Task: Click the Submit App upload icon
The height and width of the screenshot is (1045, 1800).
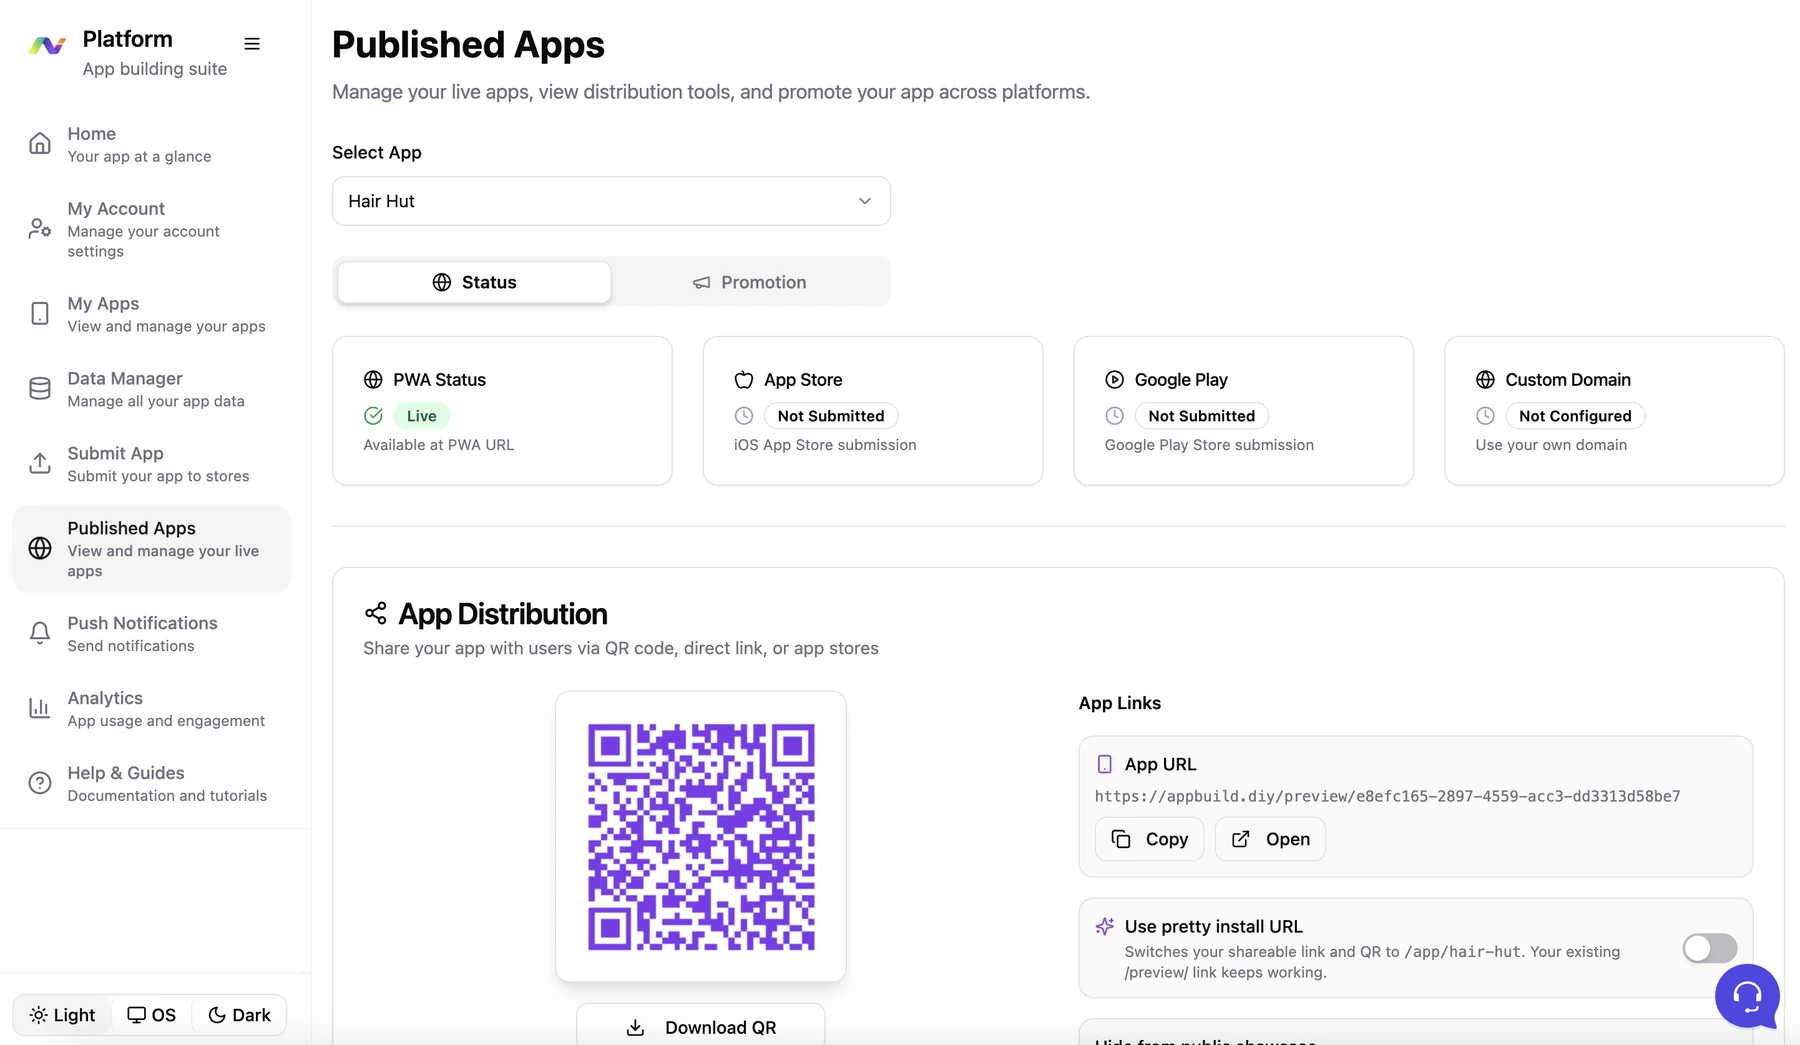Action: tap(40, 464)
